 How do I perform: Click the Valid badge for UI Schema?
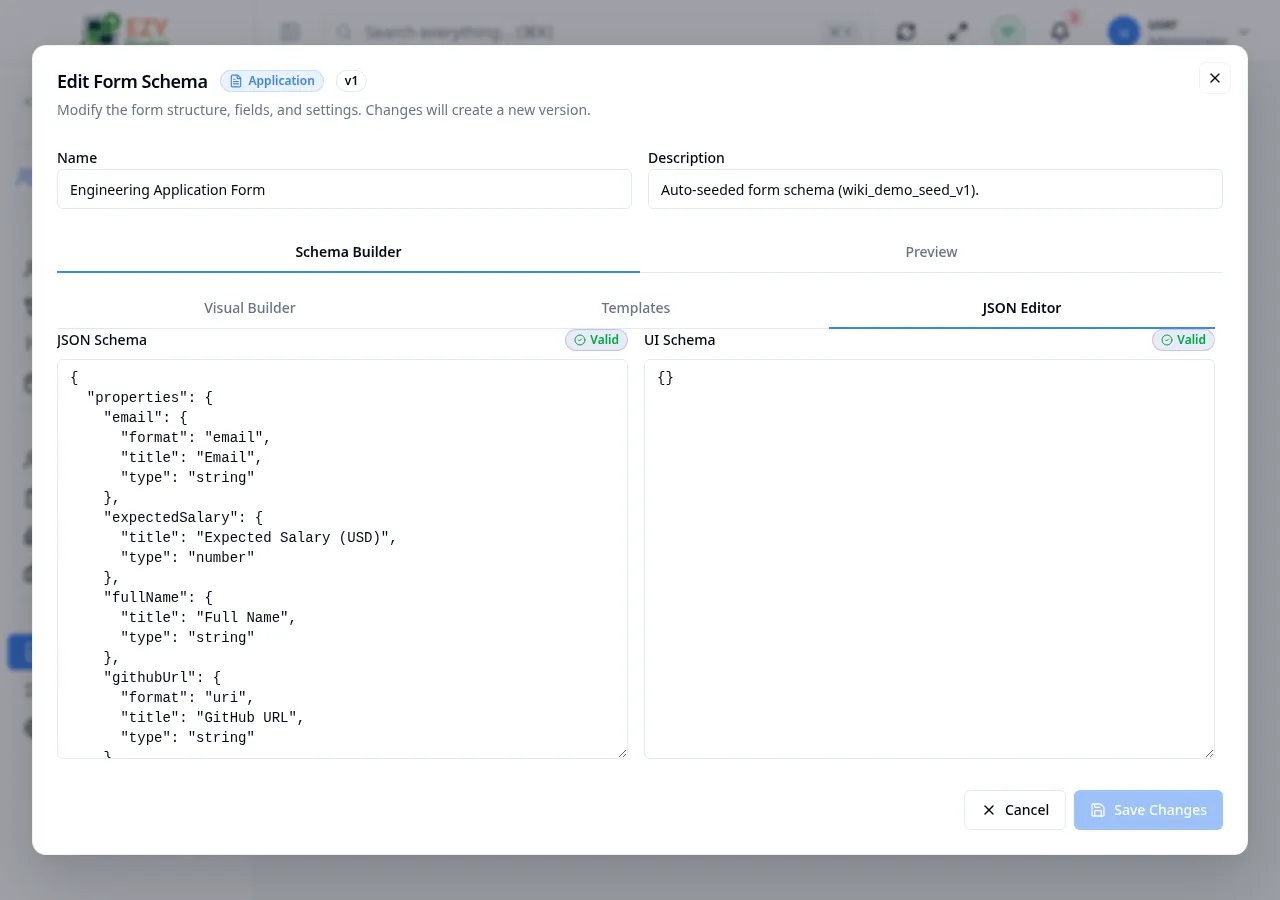[1183, 340]
